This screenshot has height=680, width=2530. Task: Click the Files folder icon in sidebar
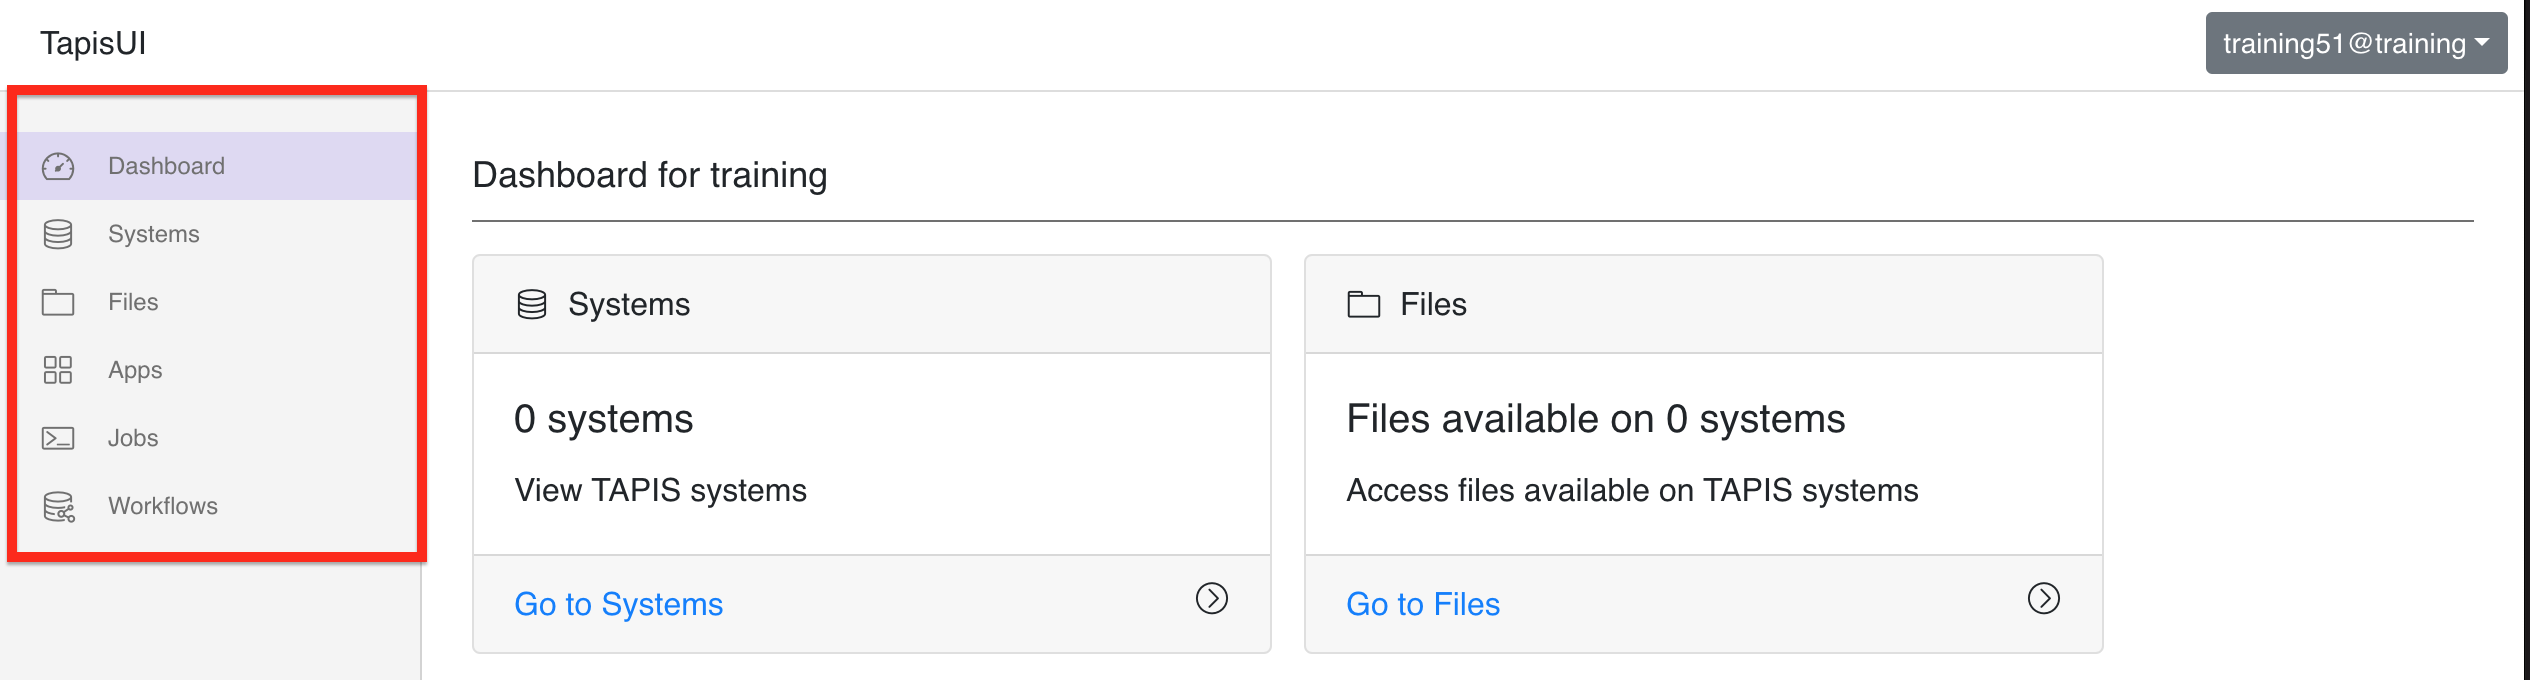58,302
